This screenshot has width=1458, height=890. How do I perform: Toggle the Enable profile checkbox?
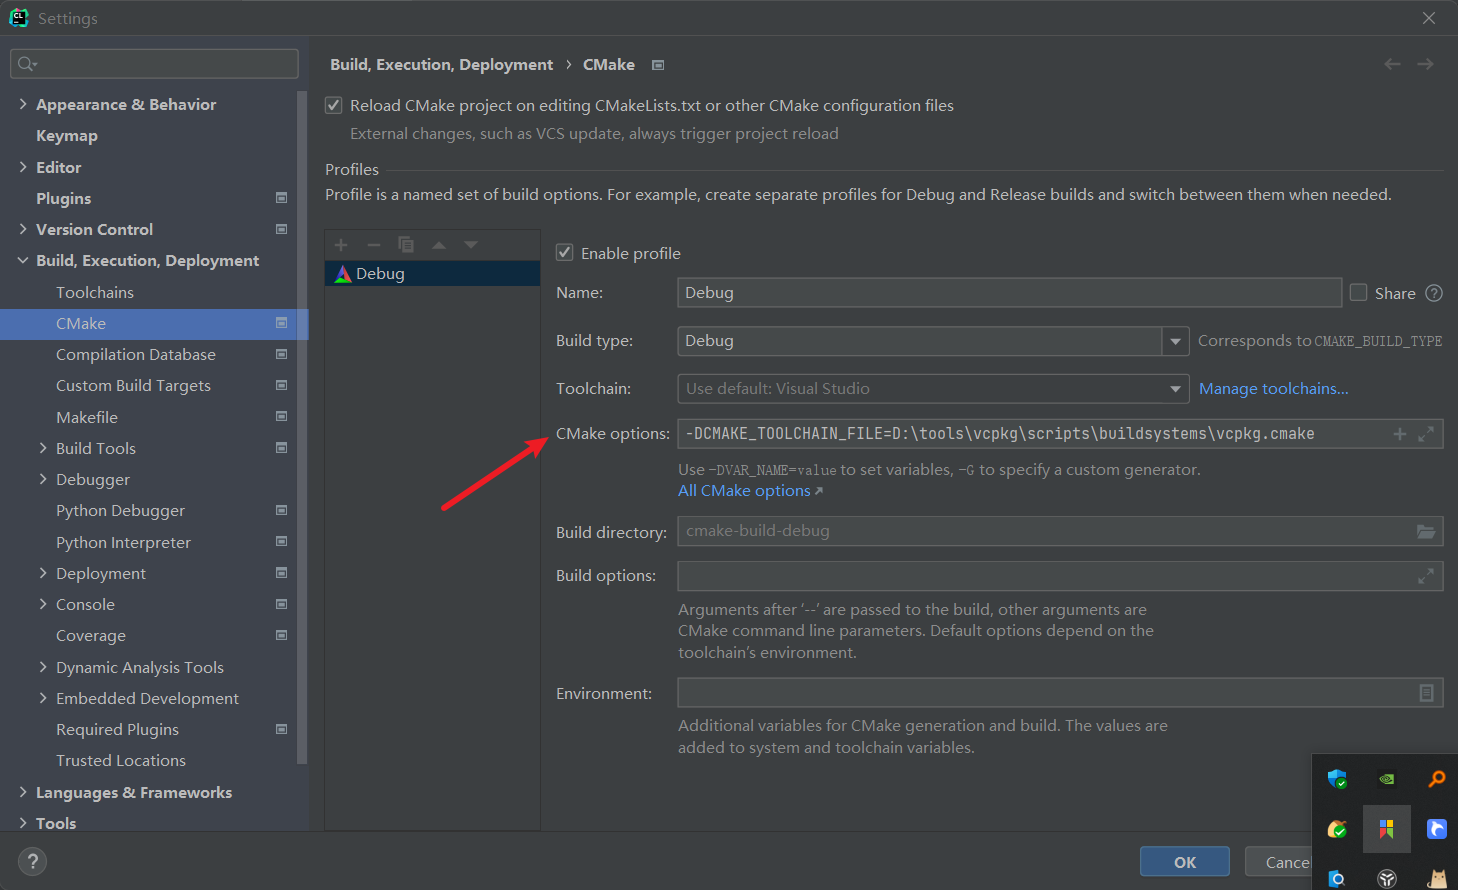(565, 253)
